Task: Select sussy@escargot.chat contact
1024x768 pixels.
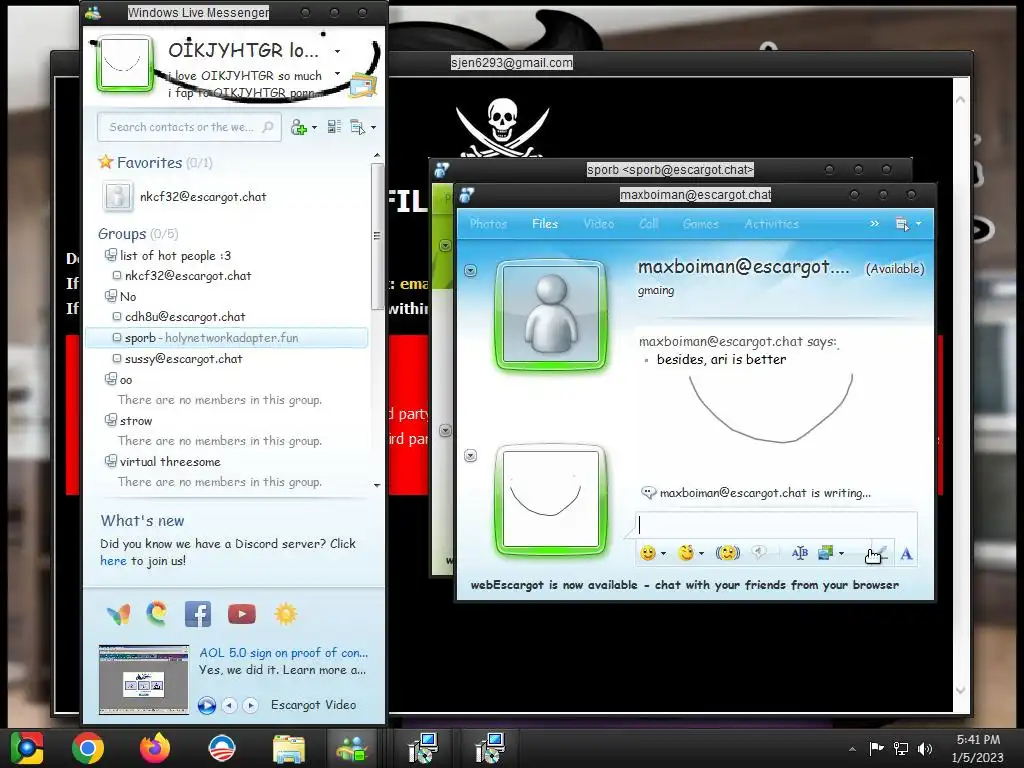Action: click(184, 359)
